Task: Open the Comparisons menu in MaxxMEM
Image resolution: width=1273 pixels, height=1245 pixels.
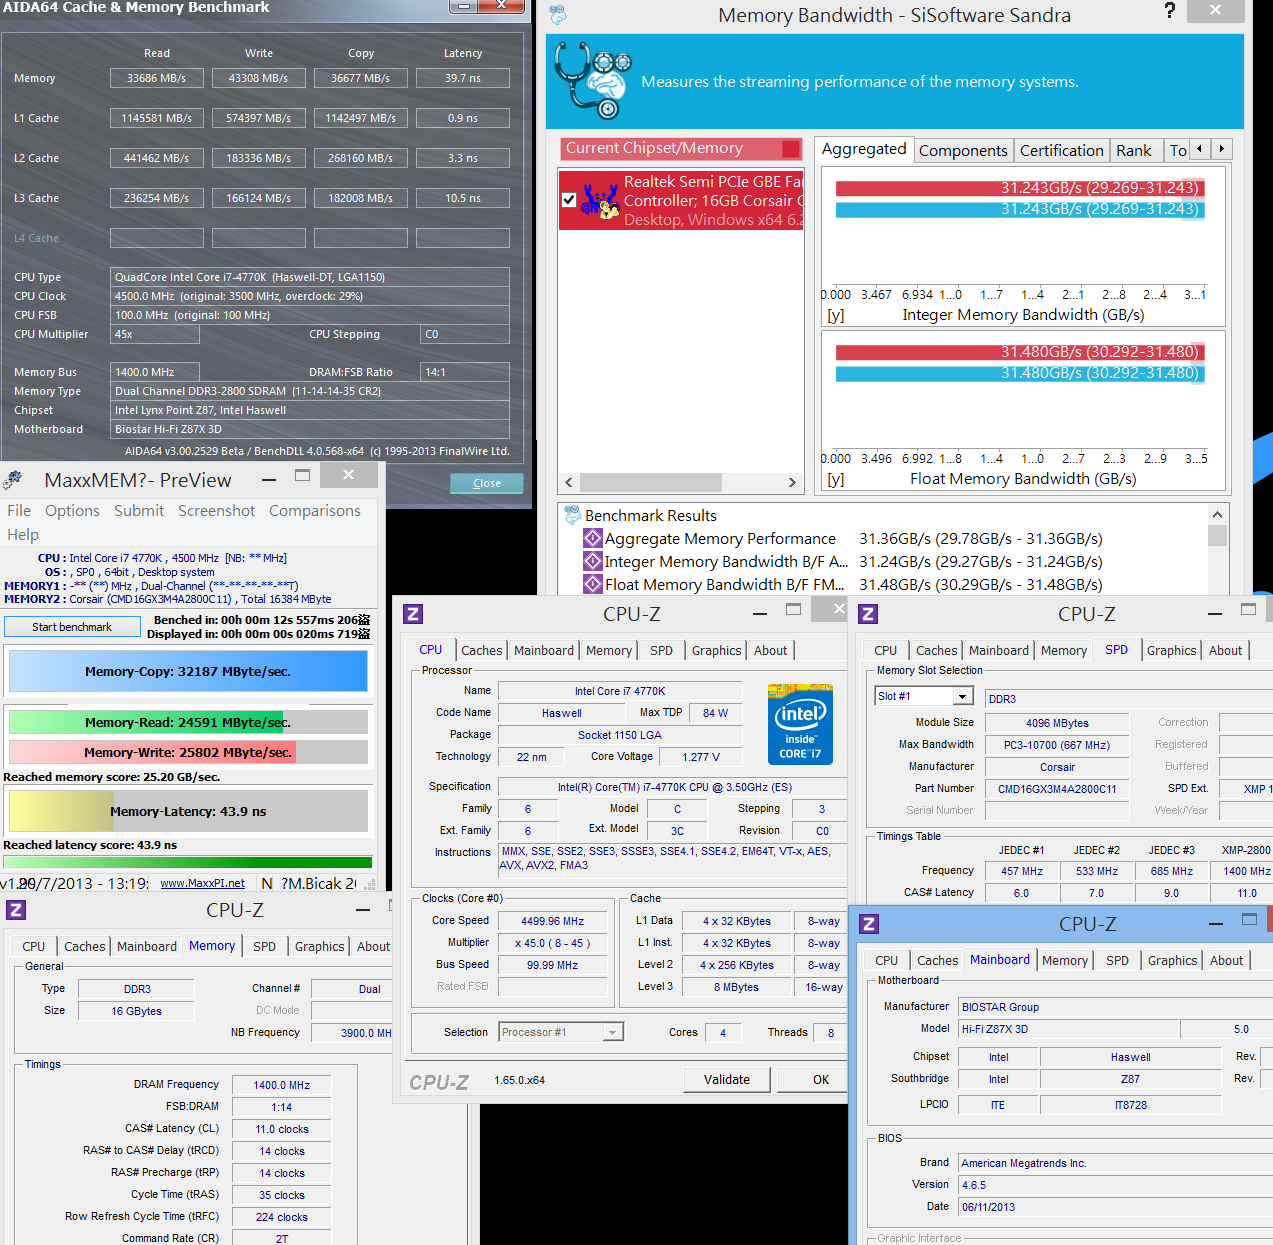Action: (x=314, y=511)
